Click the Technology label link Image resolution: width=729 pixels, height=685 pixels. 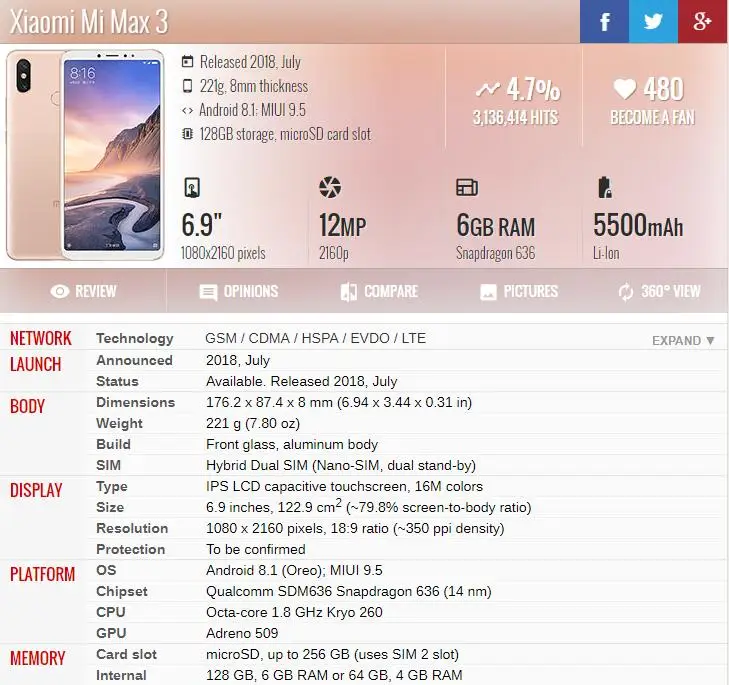[x=135, y=339]
